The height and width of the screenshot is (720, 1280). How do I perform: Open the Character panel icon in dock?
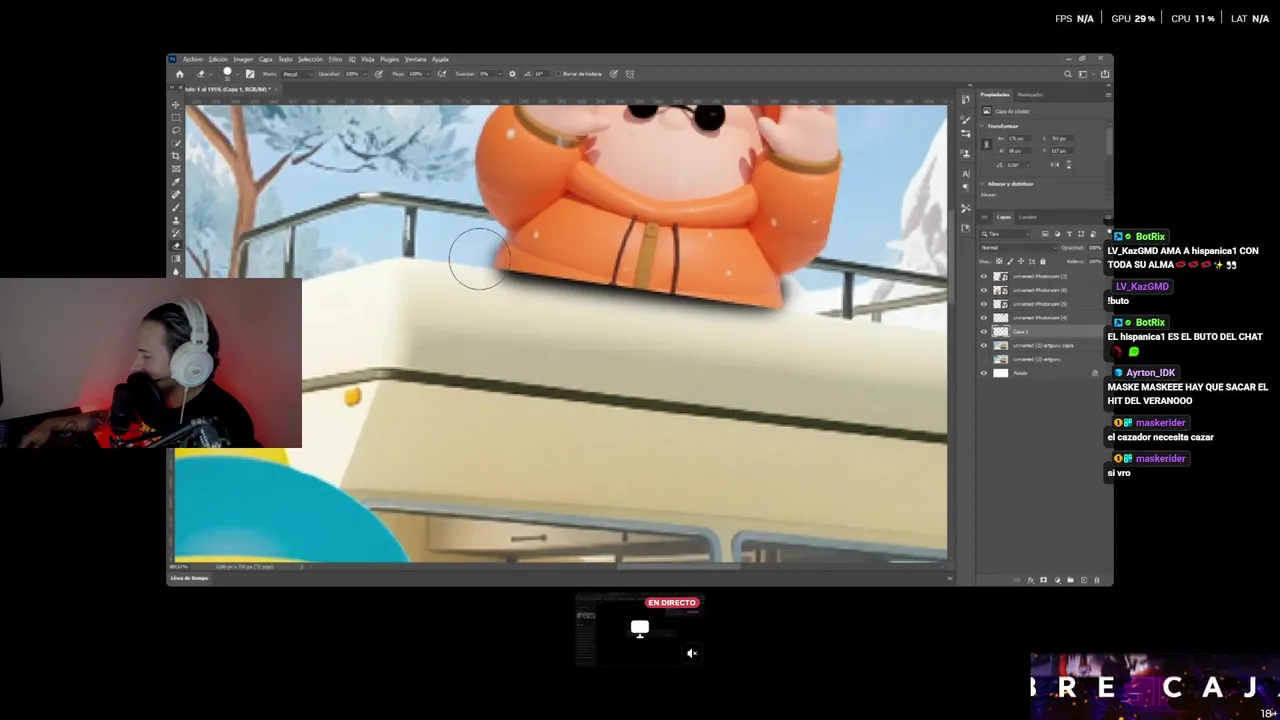965,174
